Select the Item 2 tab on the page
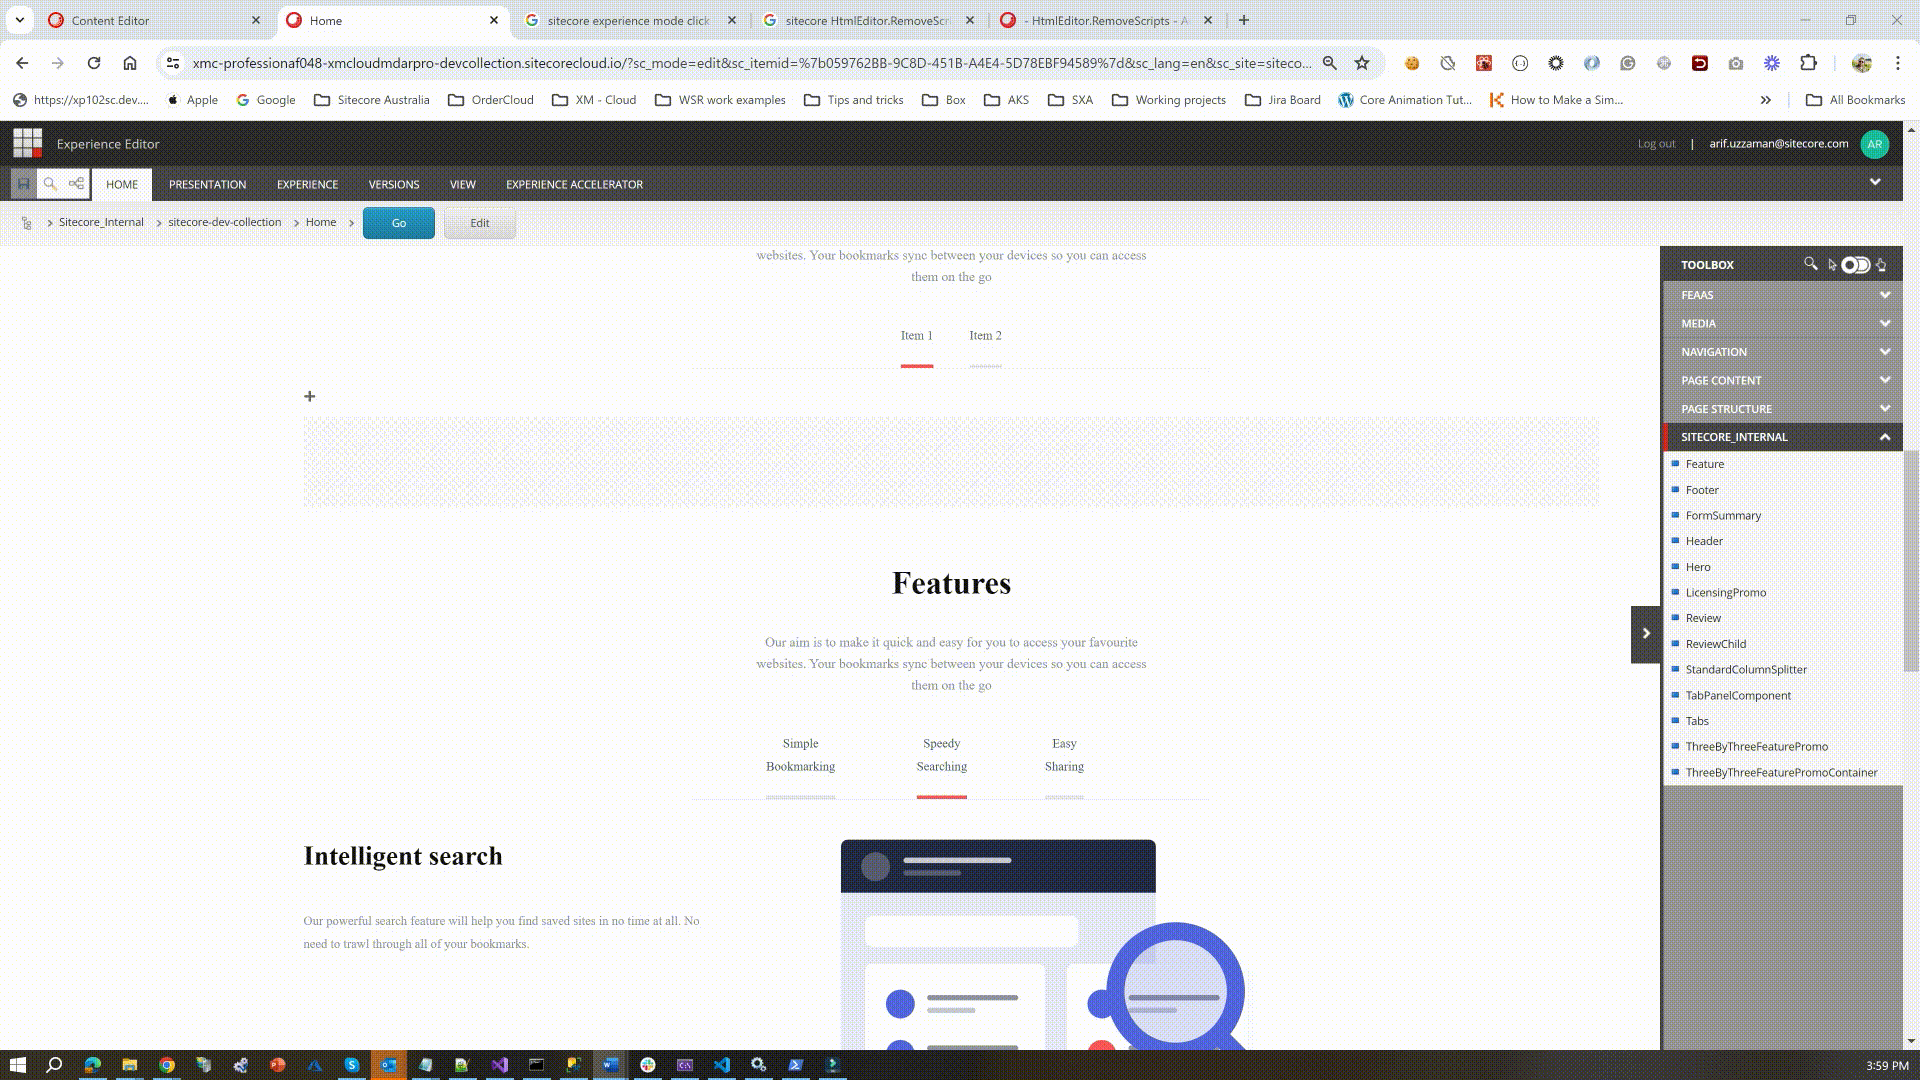This screenshot has width=1920, height=1080. [x=985, y=335]
